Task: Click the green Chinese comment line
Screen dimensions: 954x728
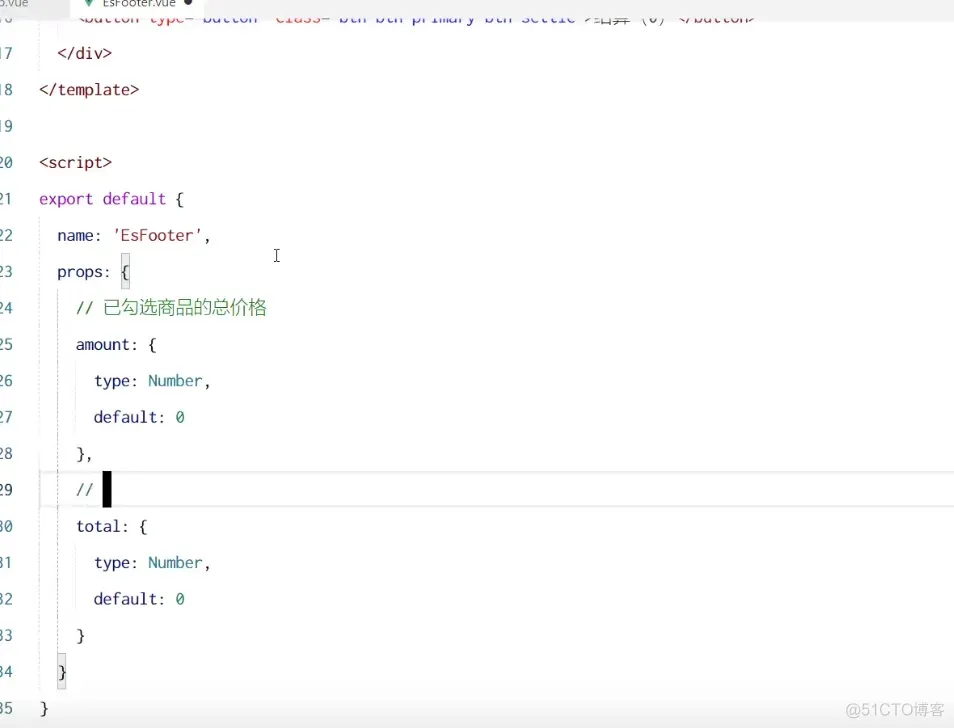Action: point(171,308)
